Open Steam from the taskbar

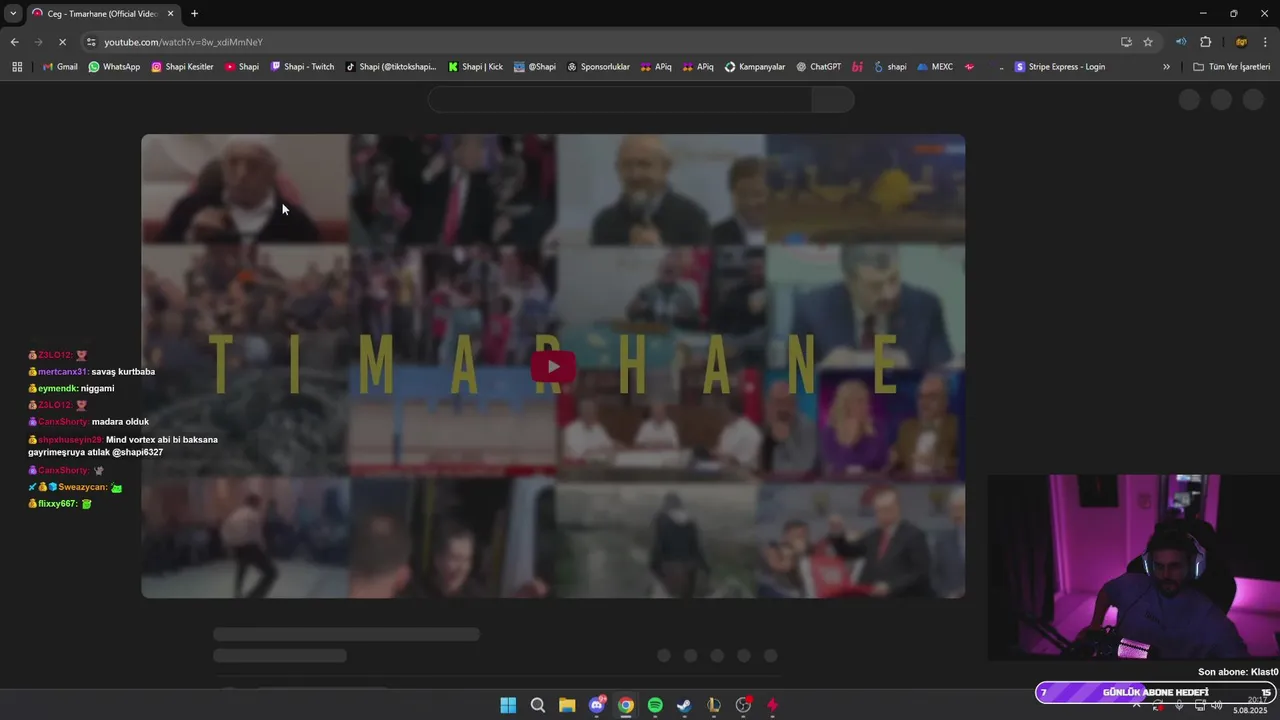(x=684, y=705)
